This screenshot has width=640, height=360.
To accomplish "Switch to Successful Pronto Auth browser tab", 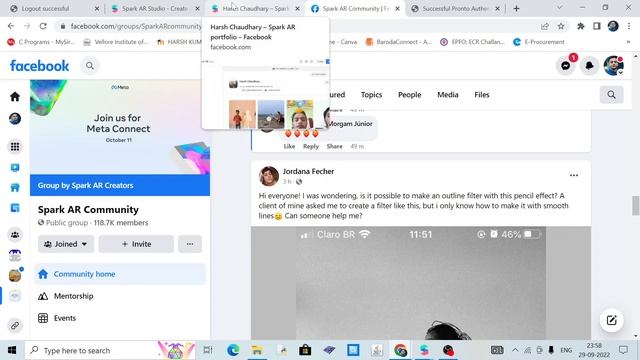I will point(455,8).
